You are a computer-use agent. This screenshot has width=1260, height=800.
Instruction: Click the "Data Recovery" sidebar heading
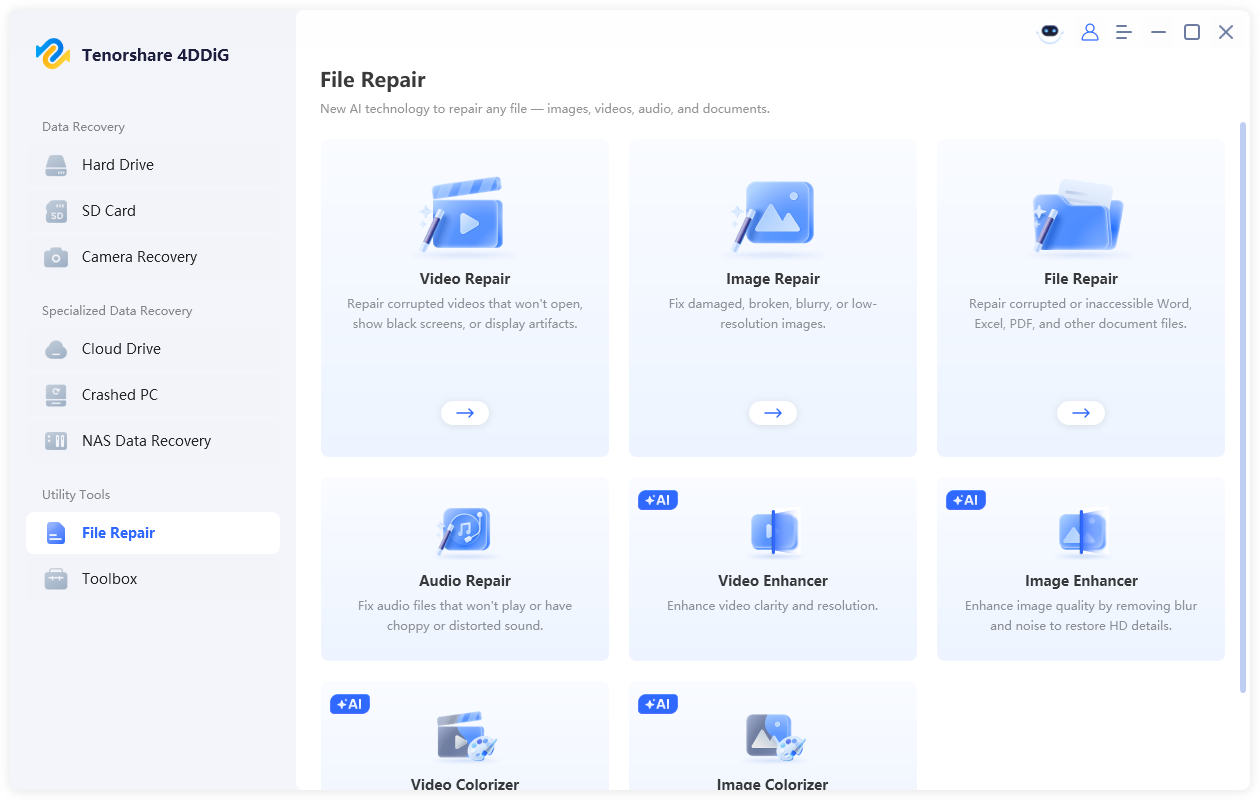[x=83, y=127]
